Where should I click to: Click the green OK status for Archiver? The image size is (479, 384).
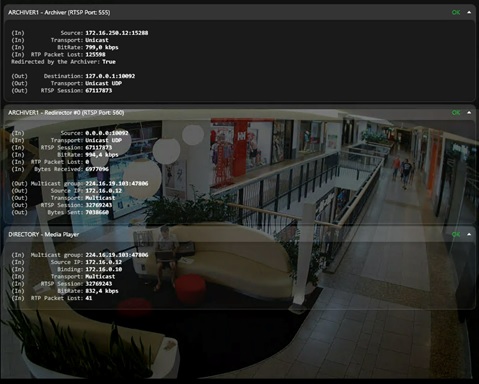(x=456, y=13)
